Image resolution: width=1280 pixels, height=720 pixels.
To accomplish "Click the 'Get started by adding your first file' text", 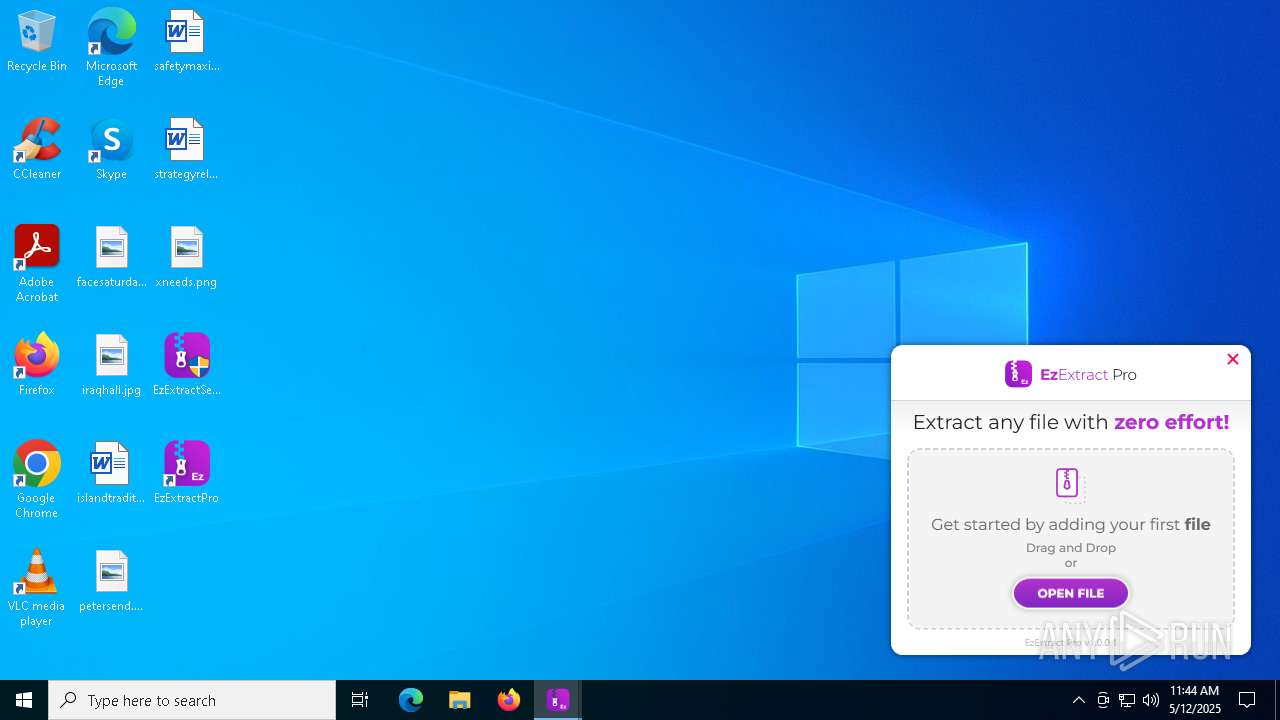I will click(1070, 524).
